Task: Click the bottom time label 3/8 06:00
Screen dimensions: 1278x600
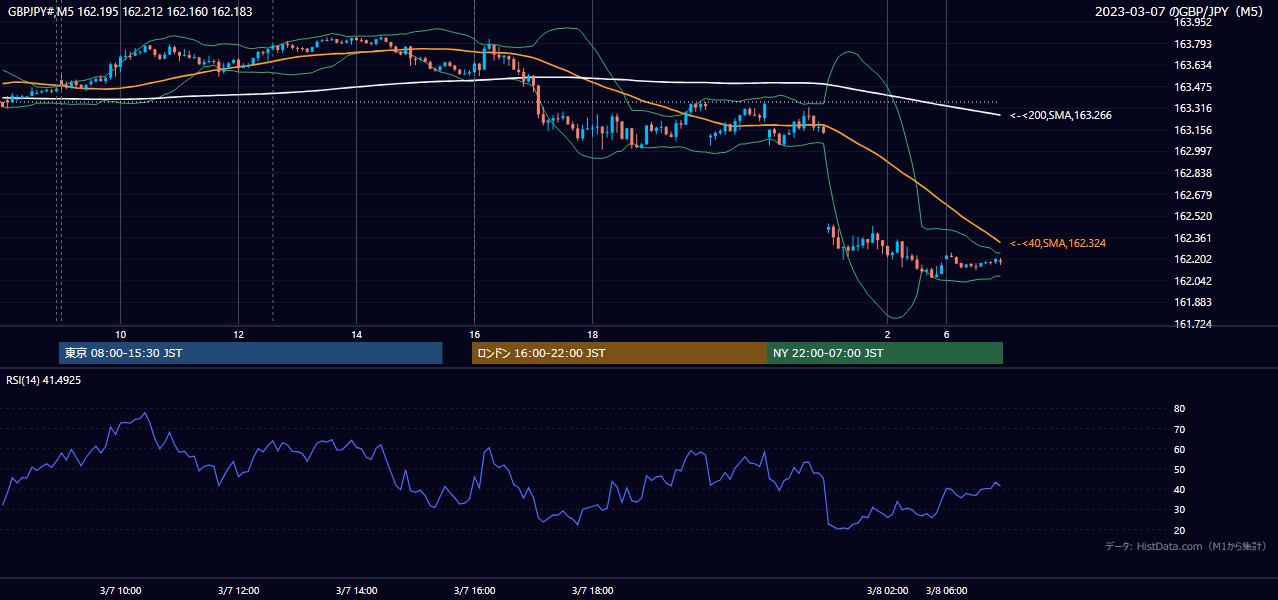Action: [x=946, y=590]
